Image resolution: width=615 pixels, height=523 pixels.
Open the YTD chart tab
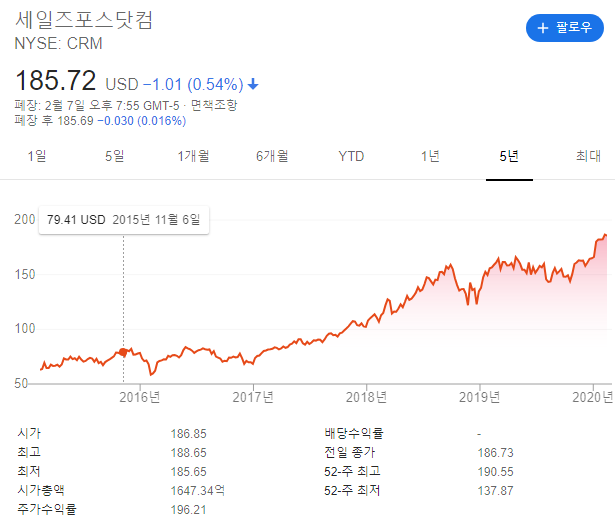click(x=351, y=156)
